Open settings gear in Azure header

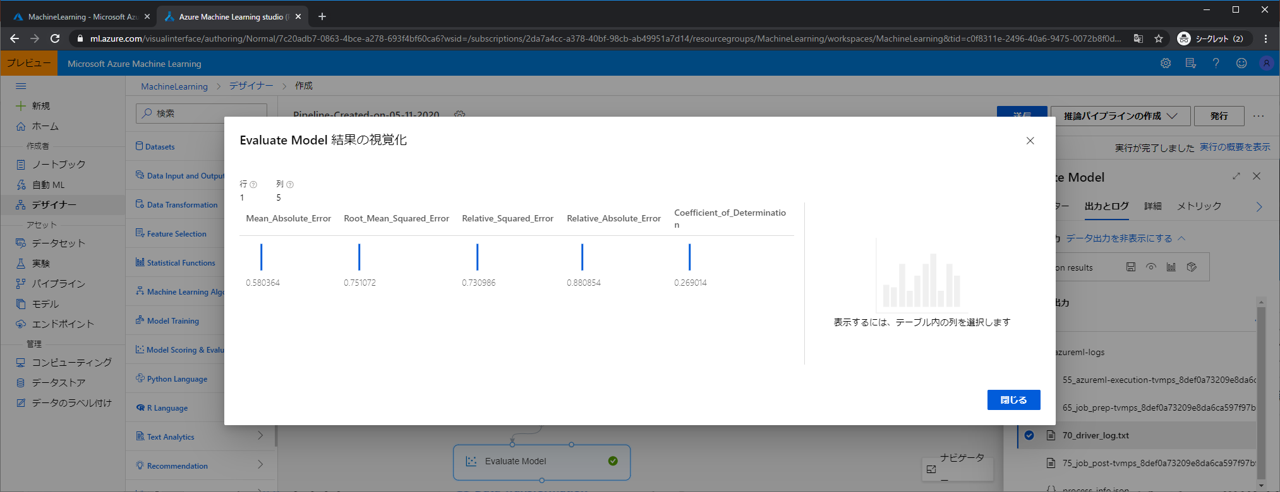pos(1165,63)
